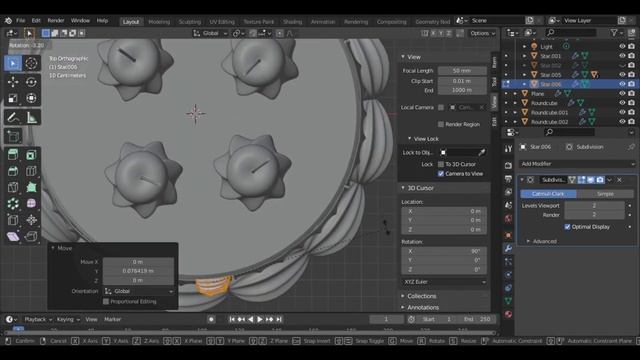Open the Render properties tab
Viewport: 640px width, 360px height.
[508, 165]
